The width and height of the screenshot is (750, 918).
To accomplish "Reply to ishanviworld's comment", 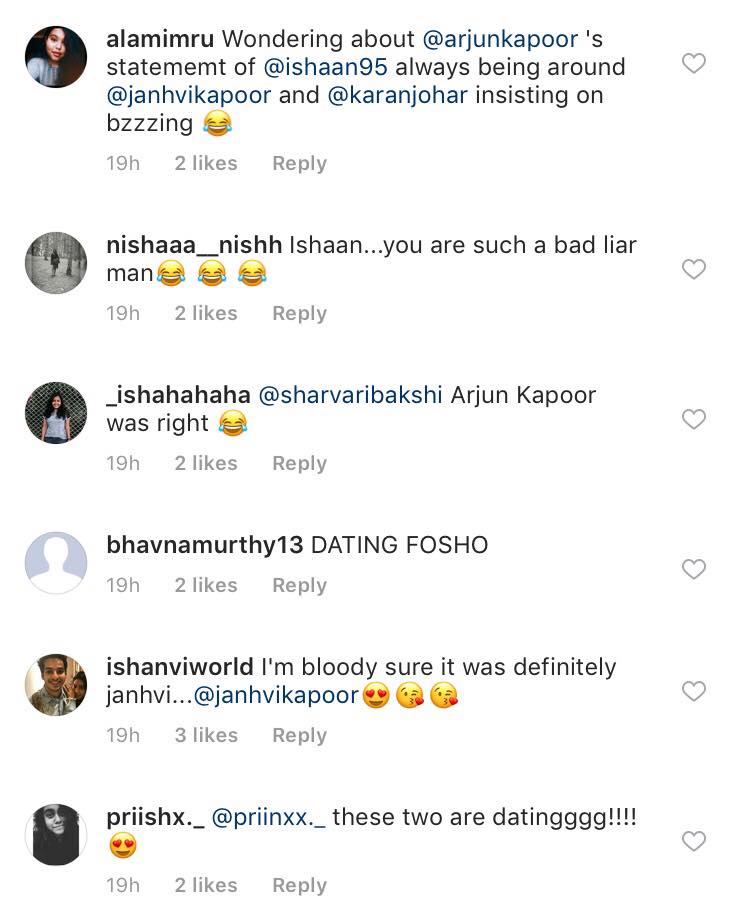I will (299, 735).
